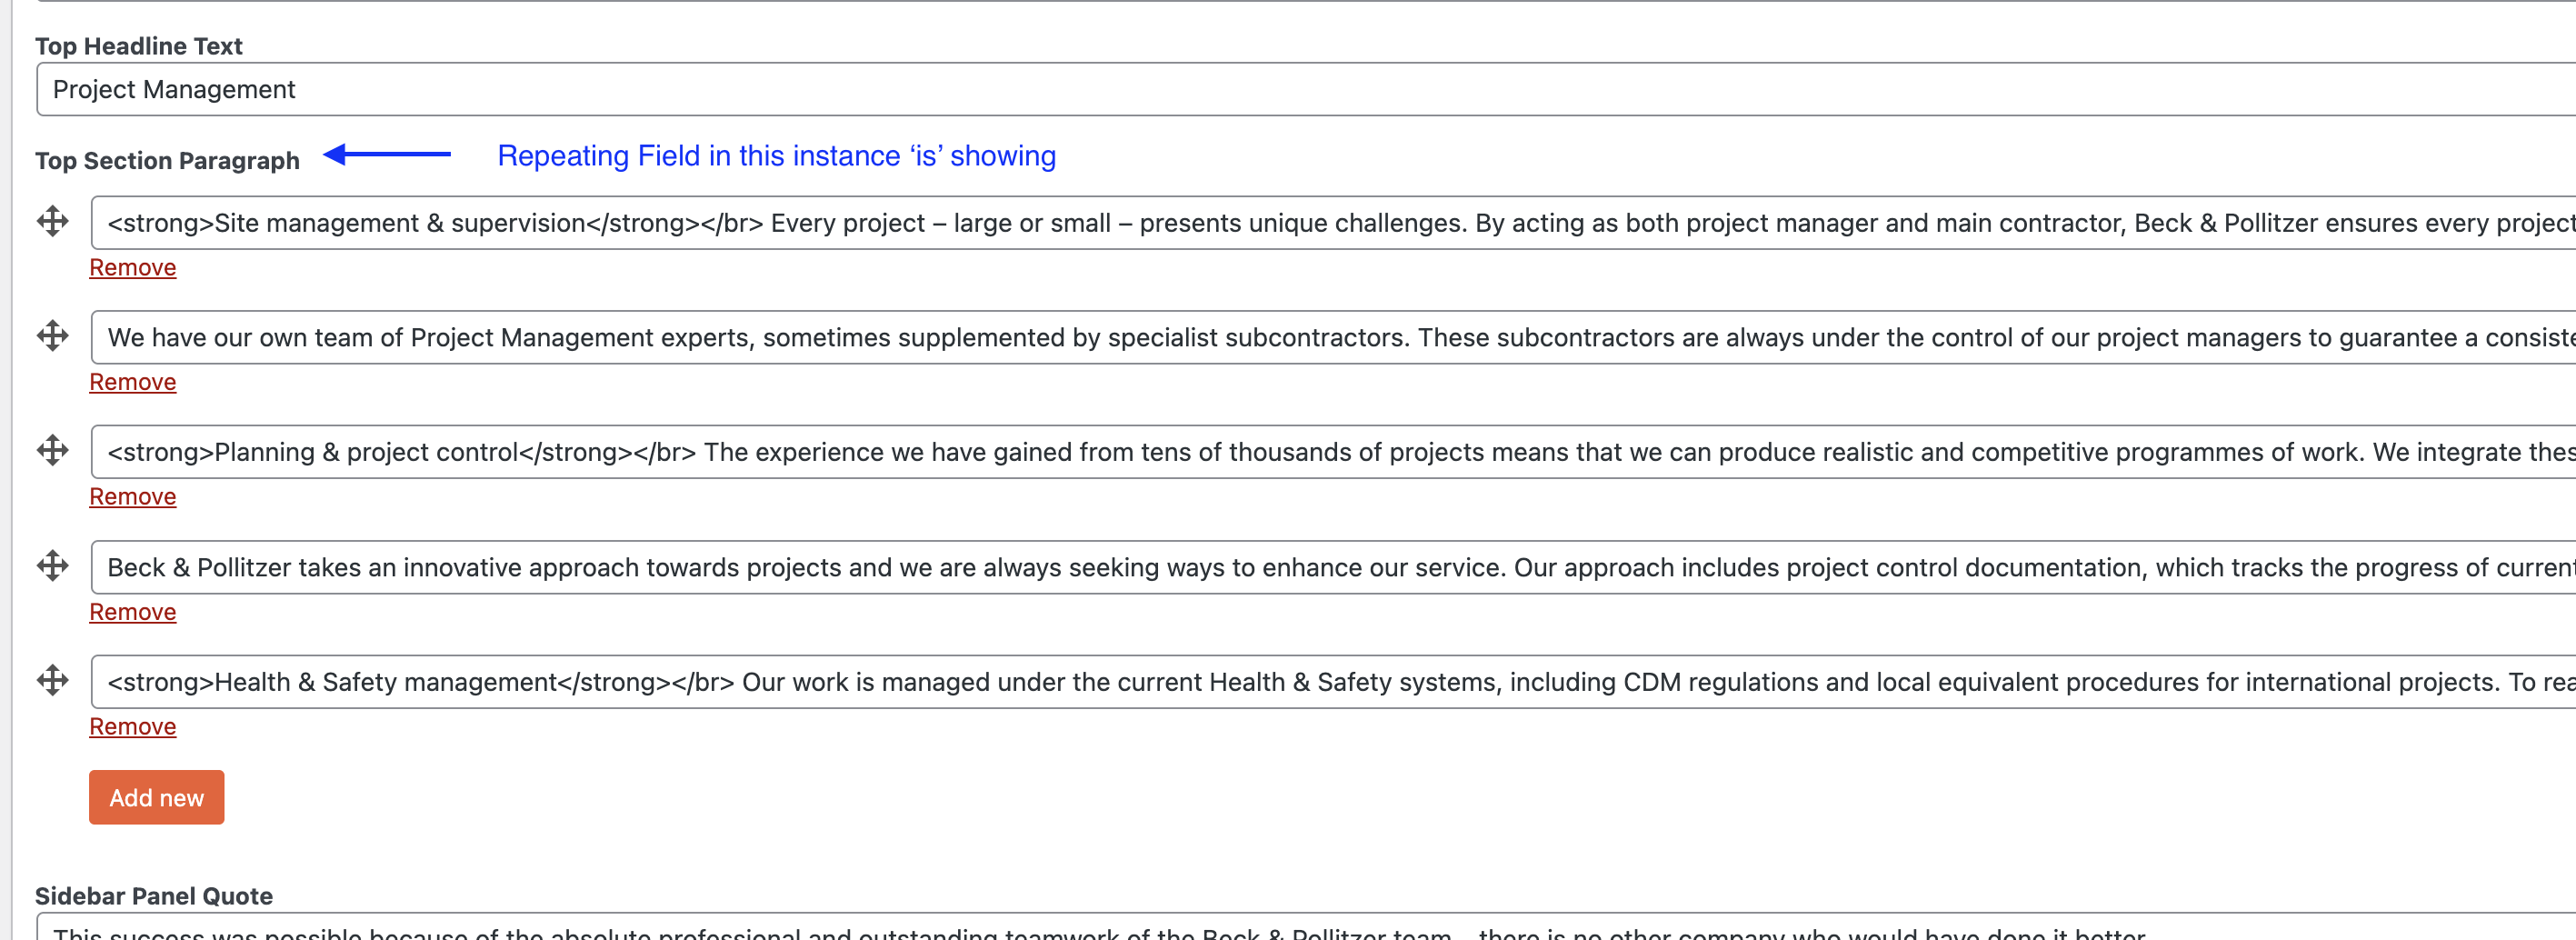This screenshot has width=2576, height=940.
Task: Remove the Planning & project control paragraph
Action: [x=133, y=497]
